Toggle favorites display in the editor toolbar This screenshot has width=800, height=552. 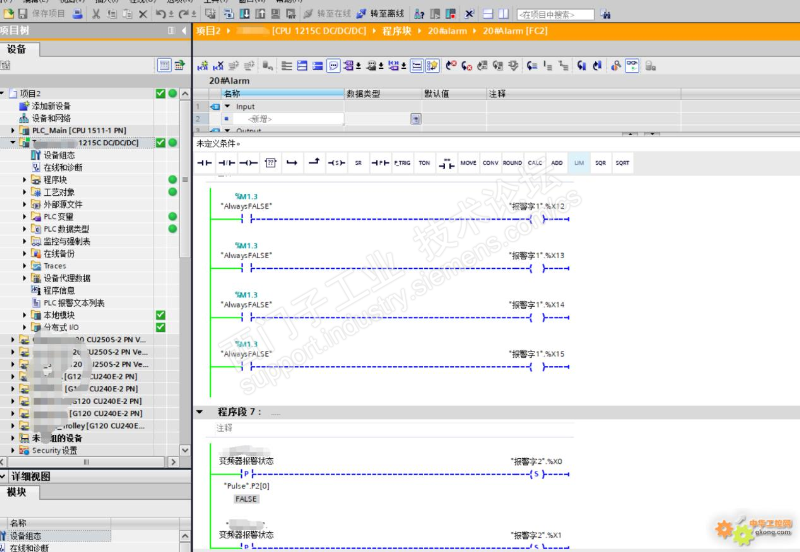(x=433, y=65)
